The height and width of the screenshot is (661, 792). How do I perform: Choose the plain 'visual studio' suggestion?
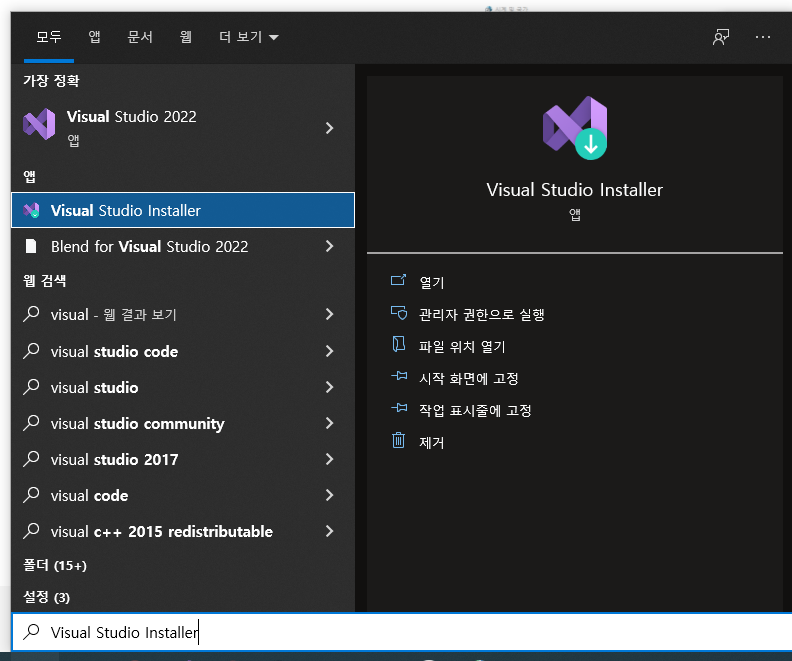click(183, 387)
